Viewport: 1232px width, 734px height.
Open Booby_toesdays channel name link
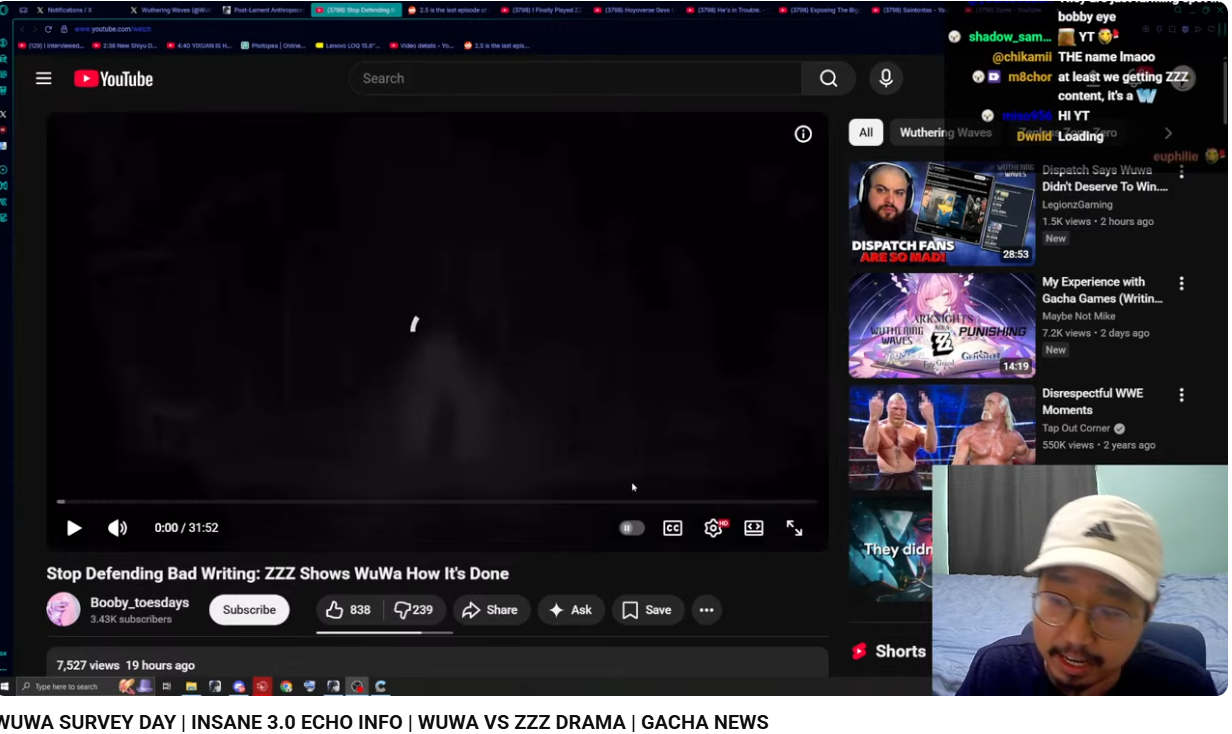coord(139,602)
